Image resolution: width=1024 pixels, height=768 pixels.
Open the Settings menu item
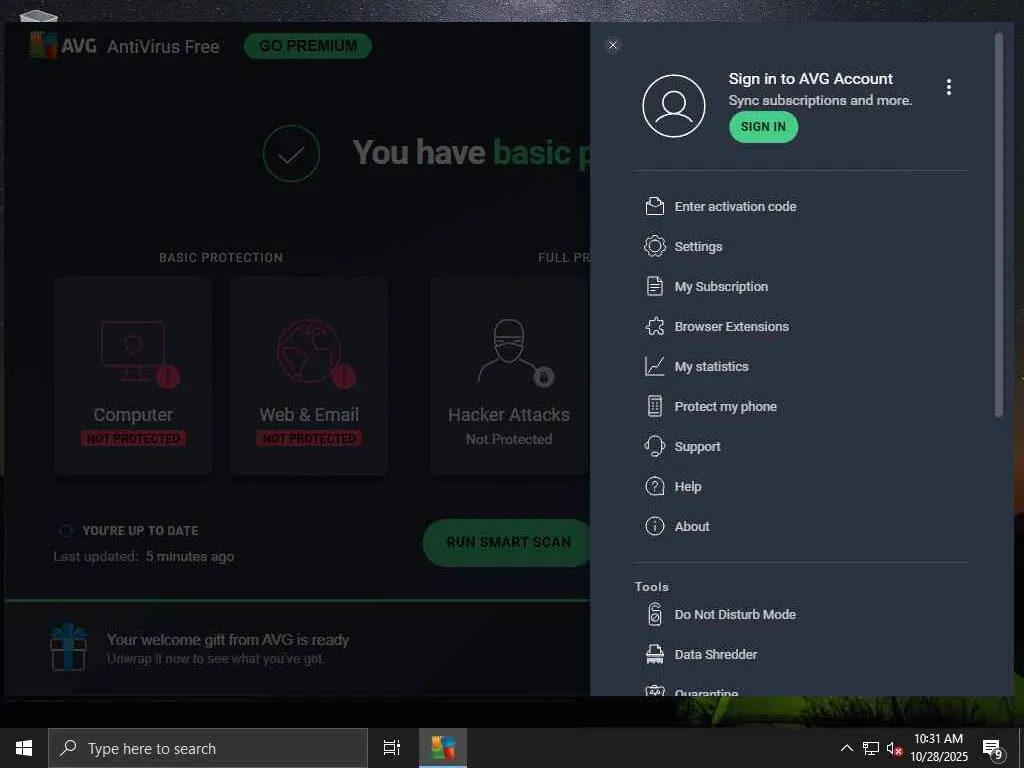[698, 246]
